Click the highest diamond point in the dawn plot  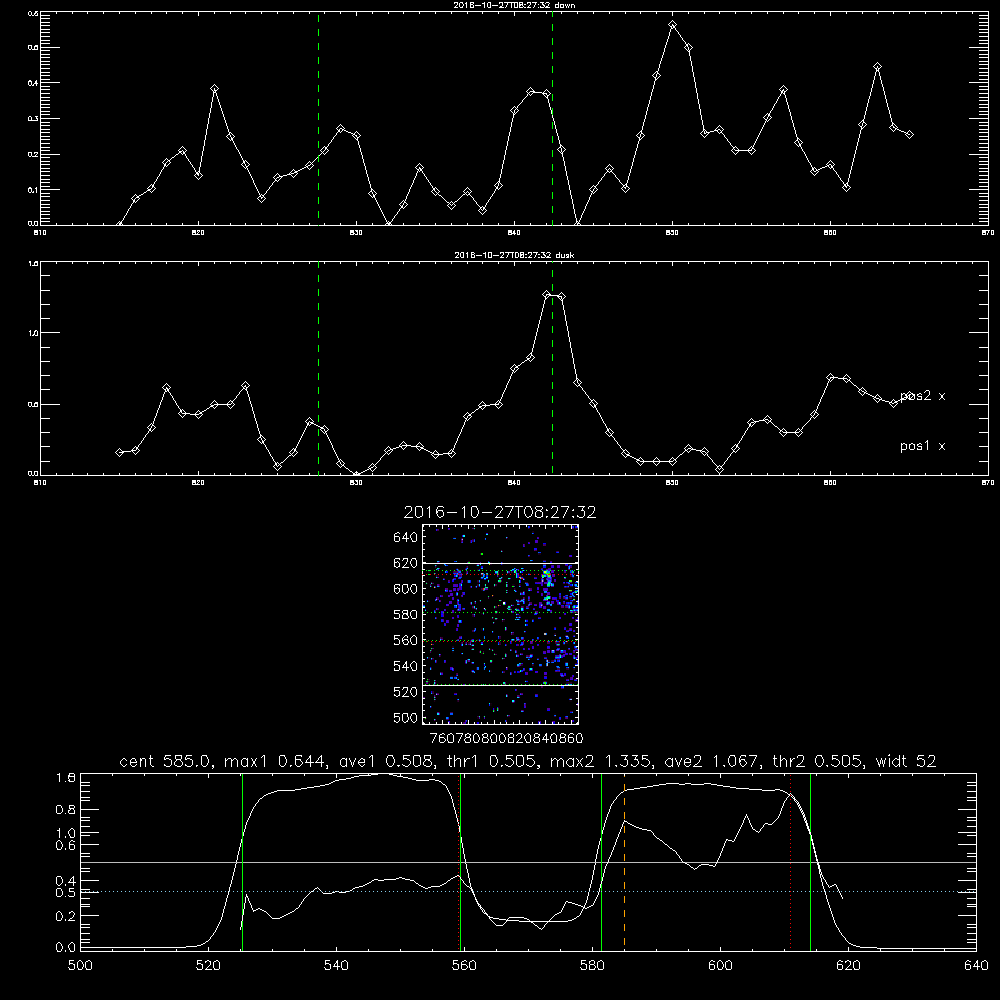click(672, 25)
